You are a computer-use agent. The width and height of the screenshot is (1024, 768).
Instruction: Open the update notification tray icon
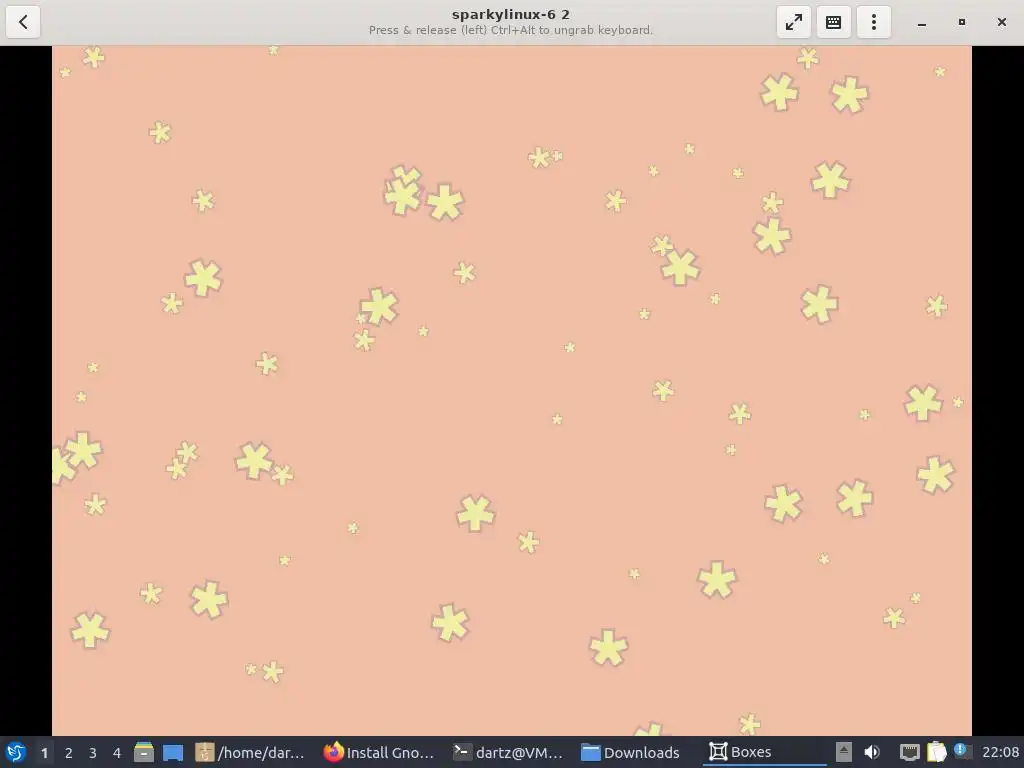(961, 750)
